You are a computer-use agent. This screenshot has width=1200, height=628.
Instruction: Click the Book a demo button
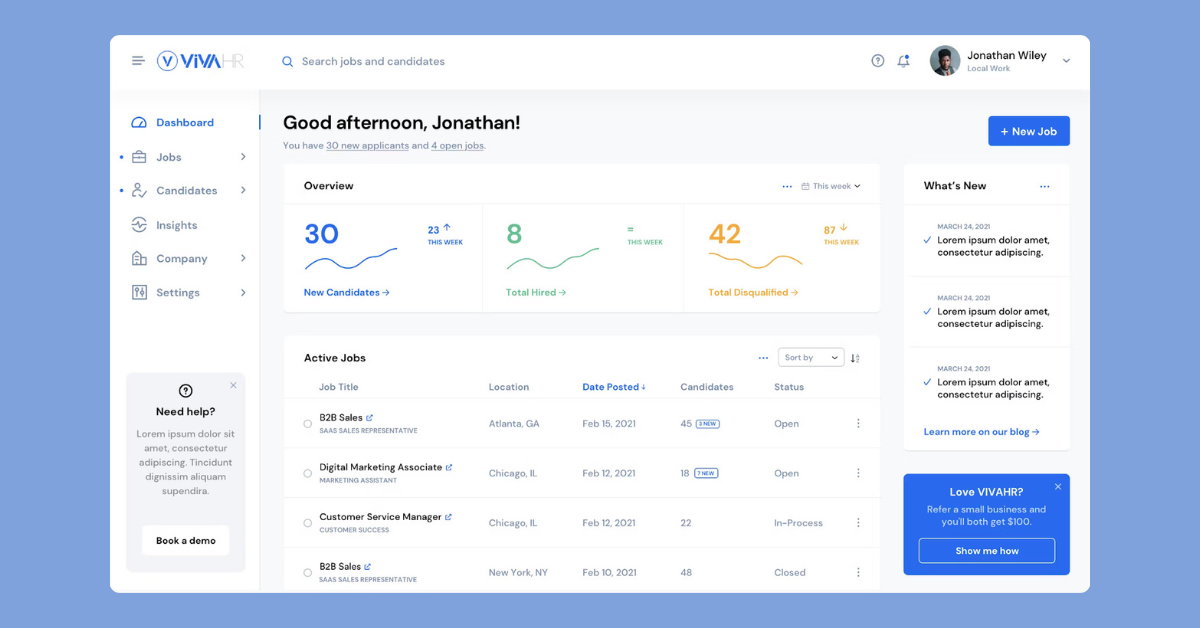coord(185,541)
